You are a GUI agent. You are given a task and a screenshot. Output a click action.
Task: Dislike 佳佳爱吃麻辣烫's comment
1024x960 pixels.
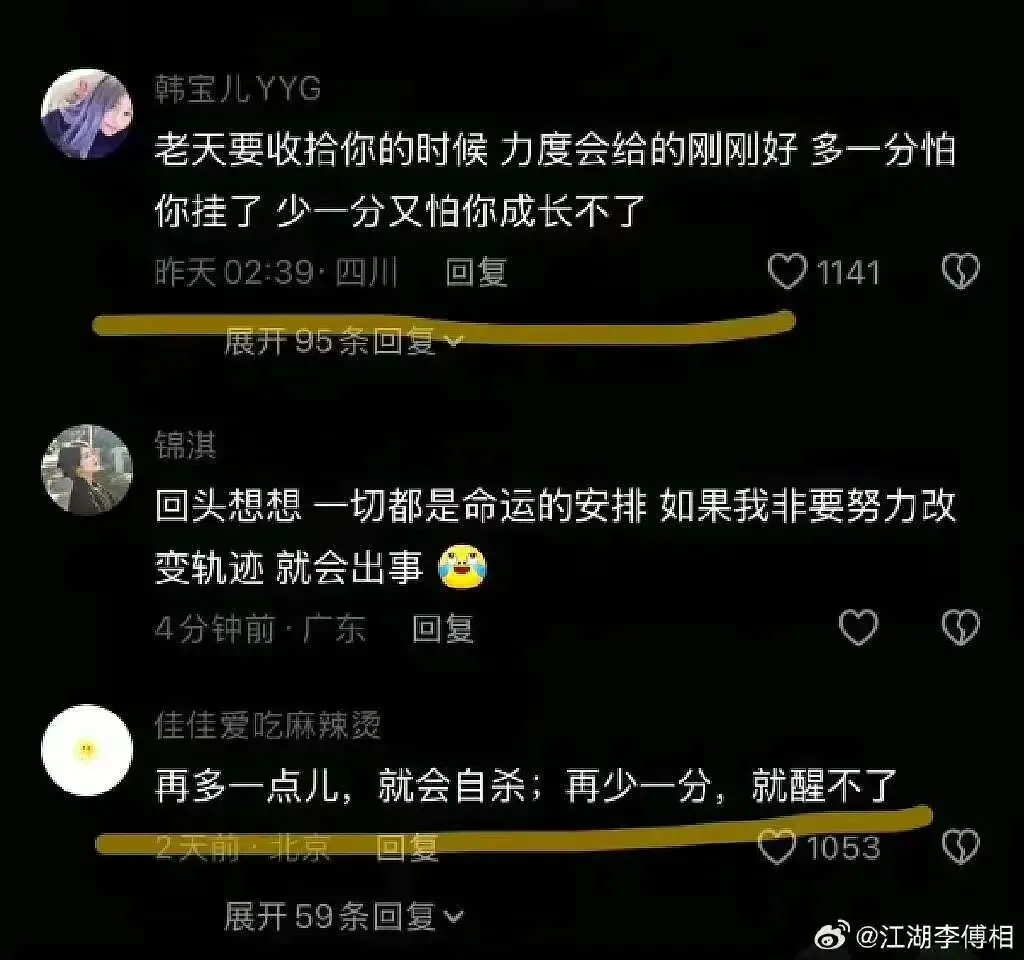(x=961, y=847)
